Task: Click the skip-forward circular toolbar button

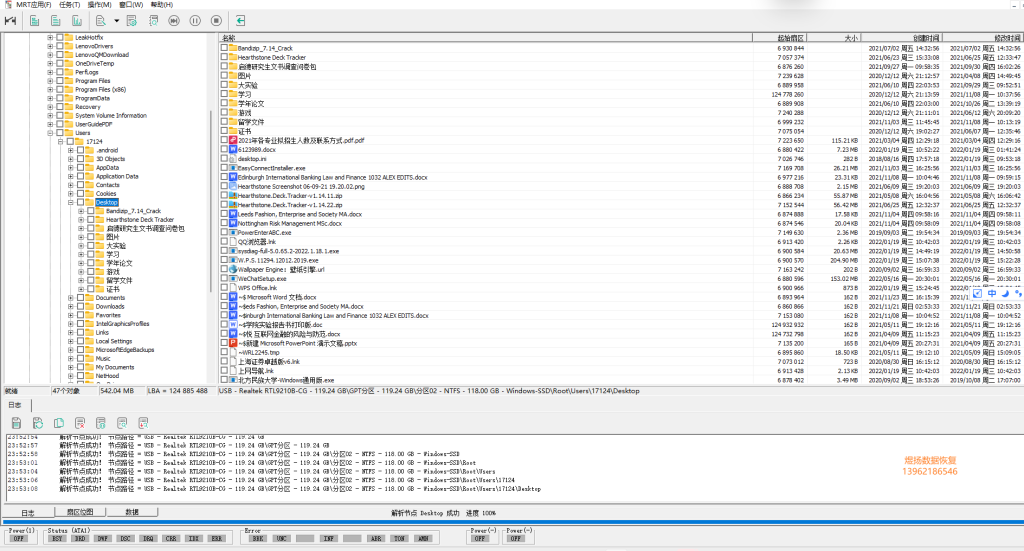Action: pyautogui.click(x=174, y=21)
